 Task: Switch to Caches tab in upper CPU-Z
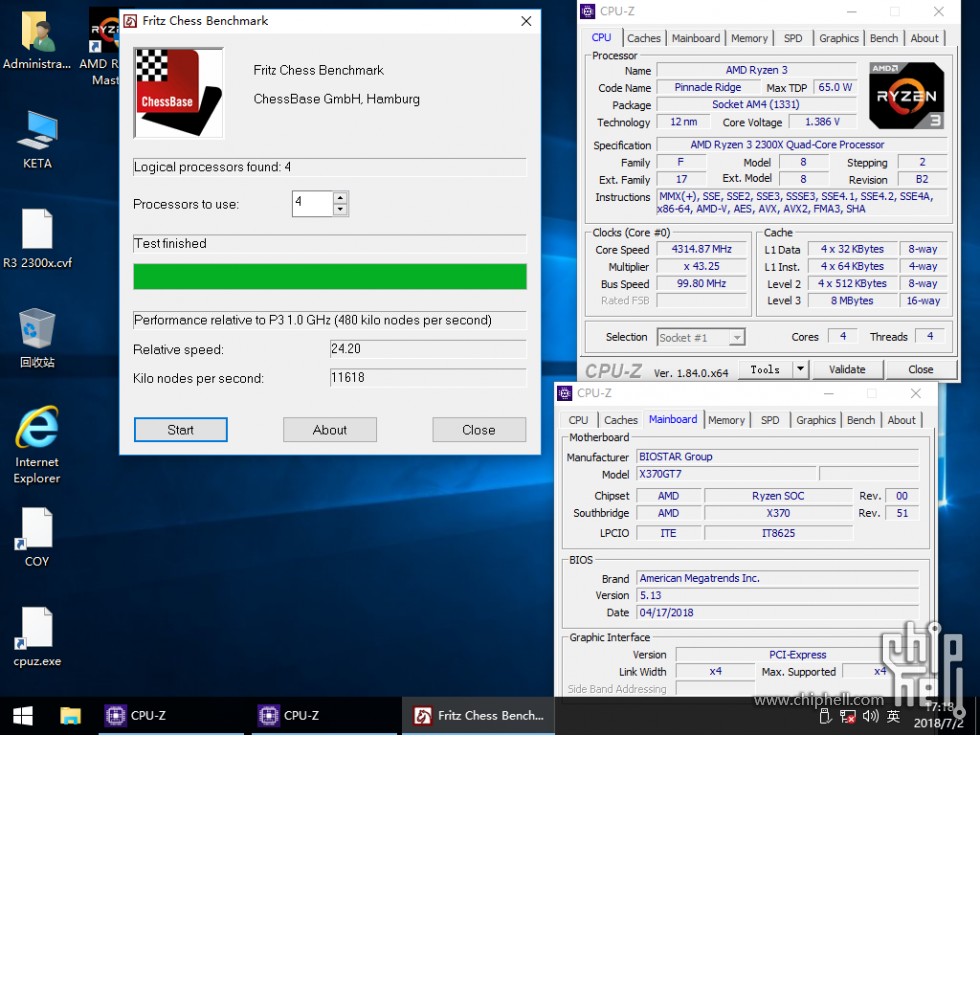pyautogui.click(x=643, y=38)
